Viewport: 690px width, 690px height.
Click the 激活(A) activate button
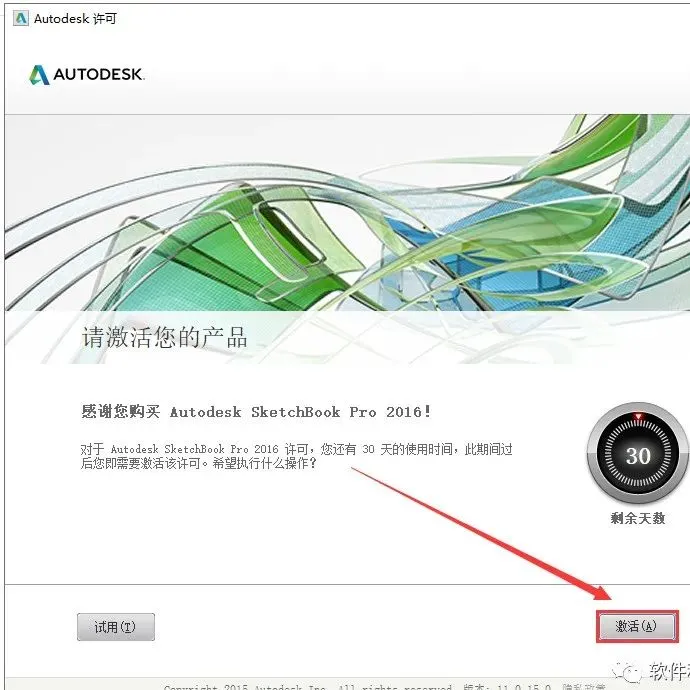[636, 626]
